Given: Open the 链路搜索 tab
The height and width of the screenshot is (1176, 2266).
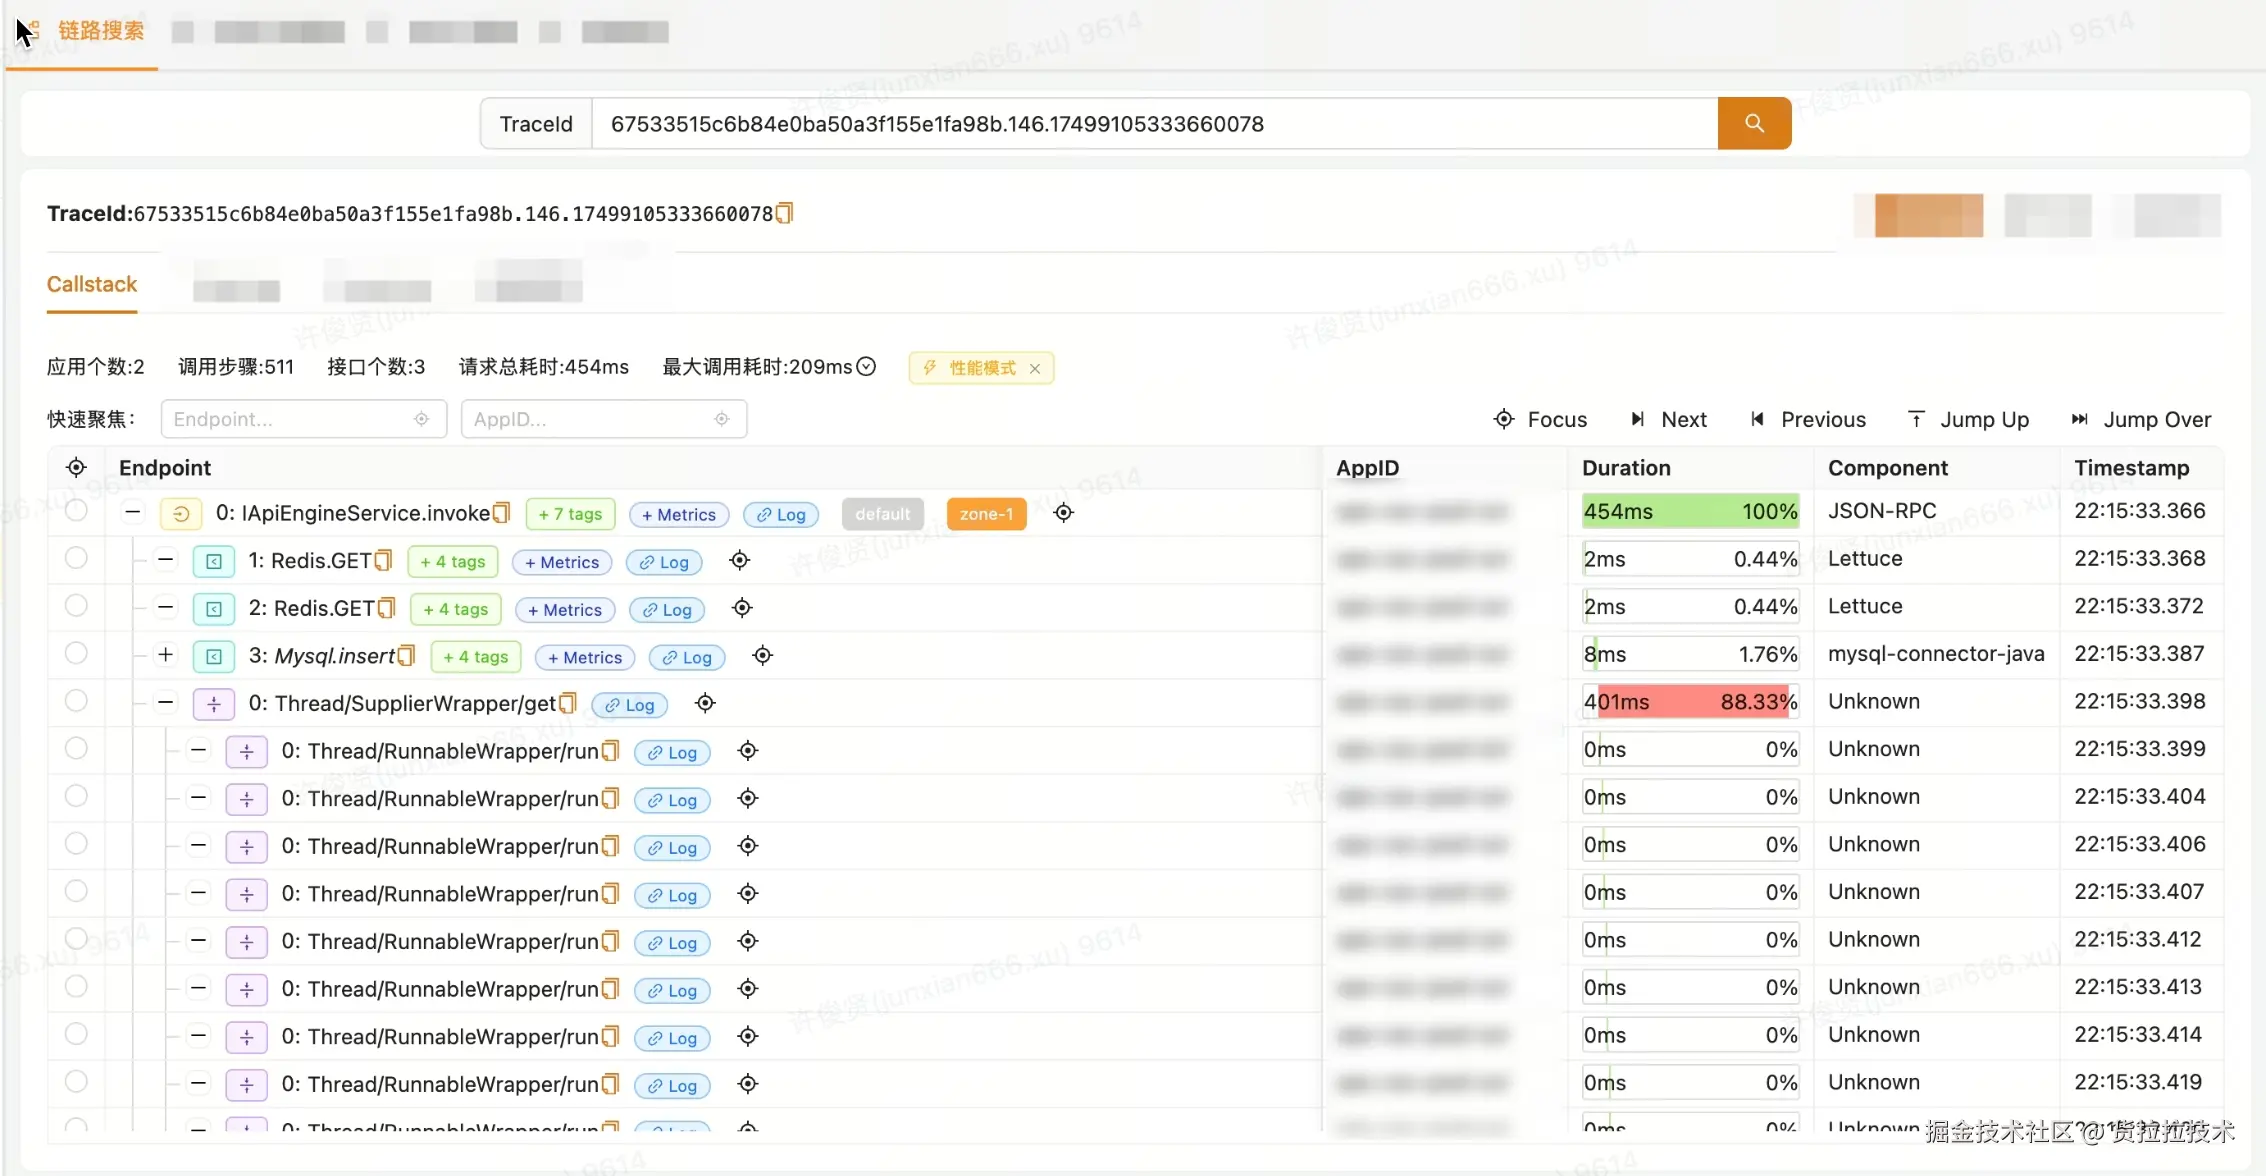Looking at the screenshot, I should coord(100,31).
